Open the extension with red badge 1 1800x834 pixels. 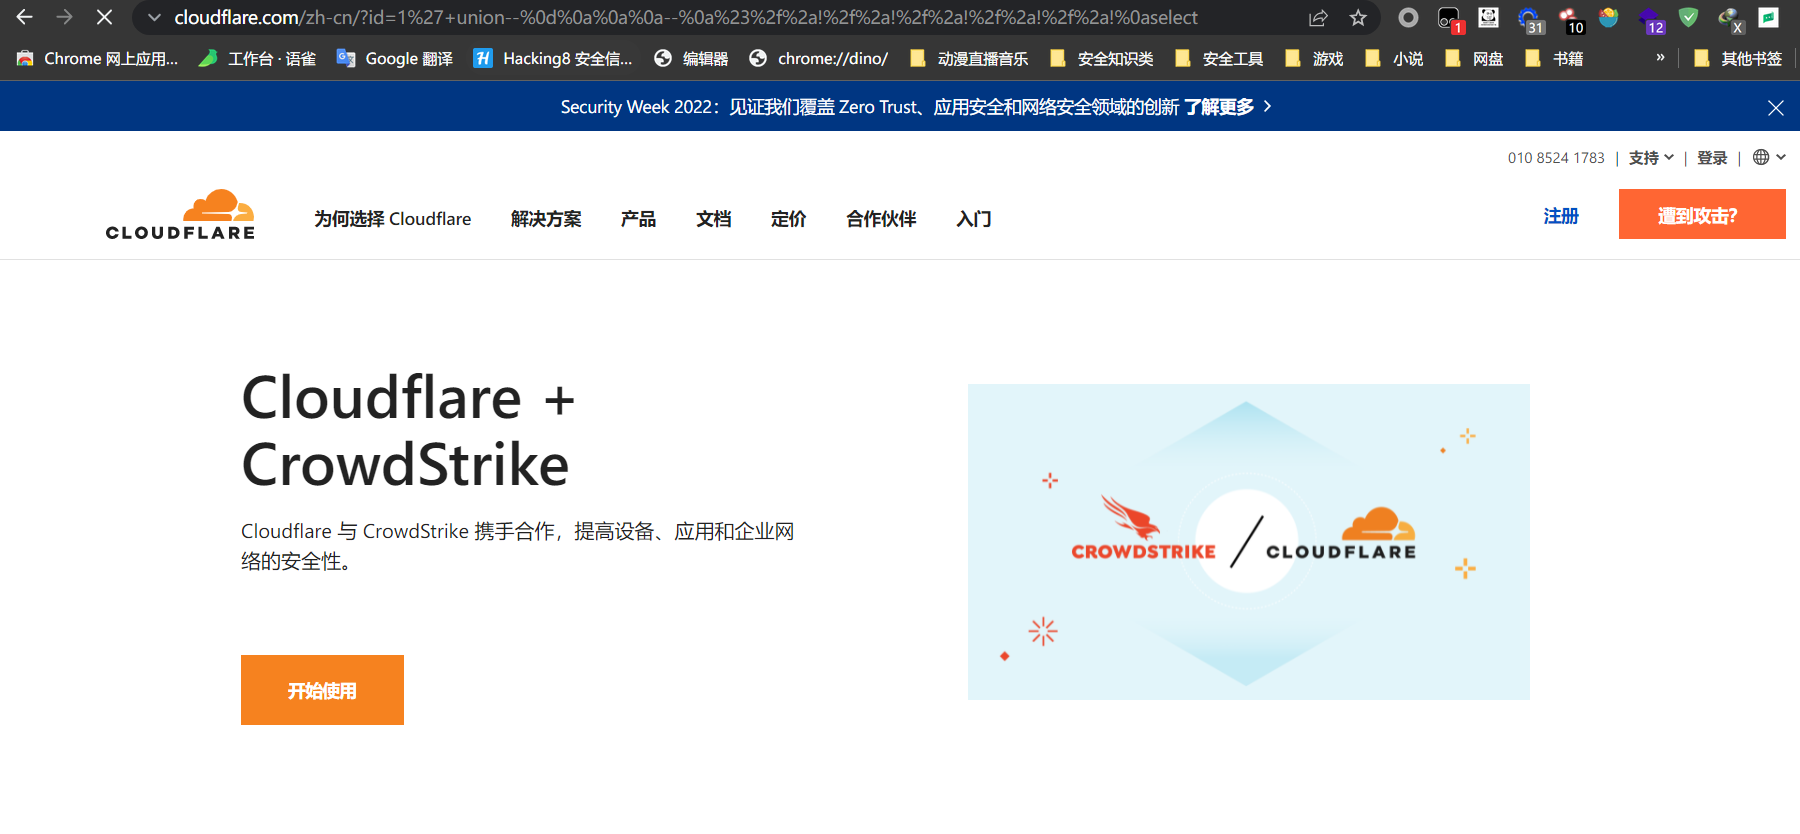[x=1449, y=19]
